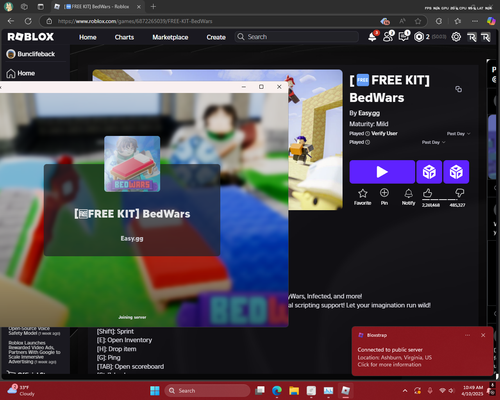Show hidden system tray icons

point(405,391)
